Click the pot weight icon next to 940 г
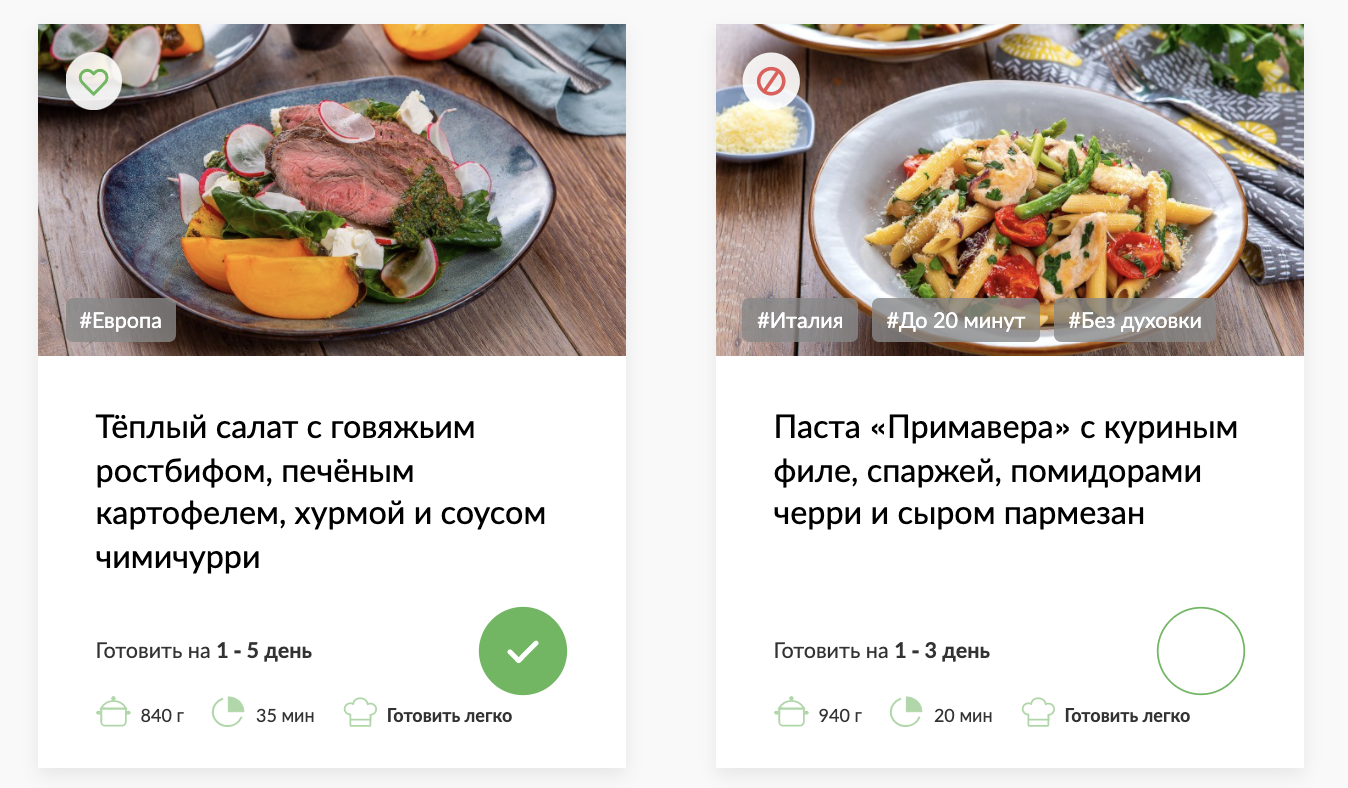Viewport: 1348px width, 788px height. [x=791, y=713]
